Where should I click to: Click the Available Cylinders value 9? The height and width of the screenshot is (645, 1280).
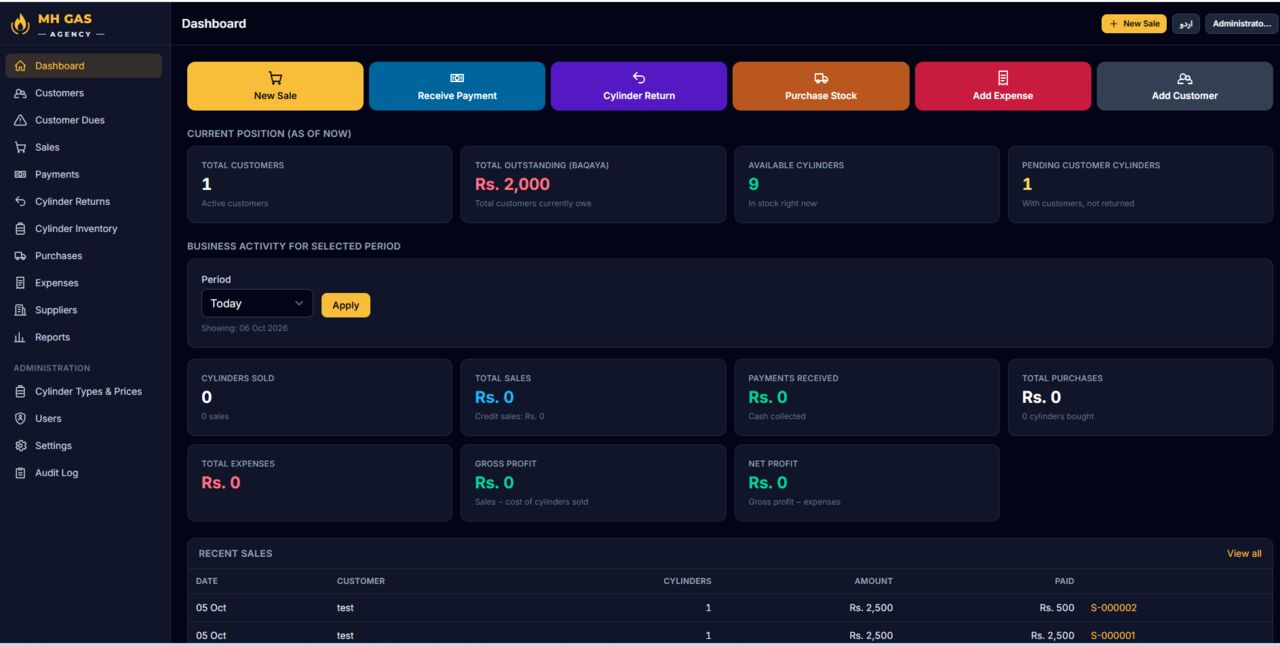point(754,184)
